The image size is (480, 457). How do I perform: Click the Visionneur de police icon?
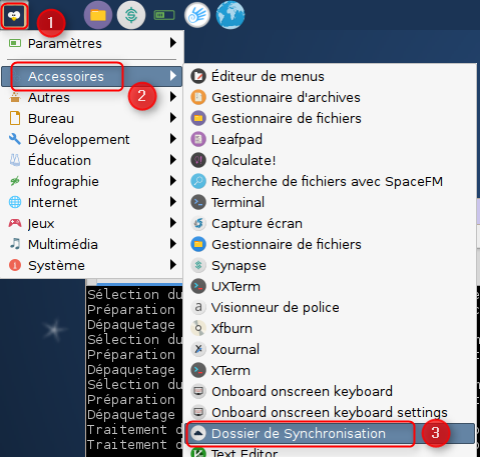point(198,307)
